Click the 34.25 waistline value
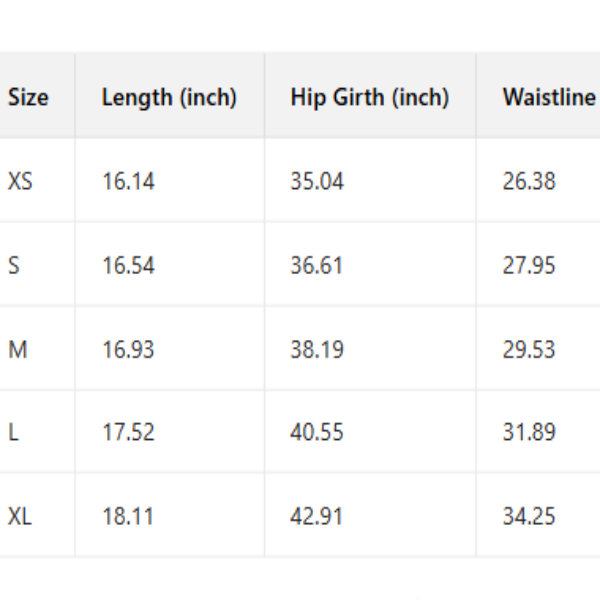The image size is (600, 600). click(x=529, y=517)
